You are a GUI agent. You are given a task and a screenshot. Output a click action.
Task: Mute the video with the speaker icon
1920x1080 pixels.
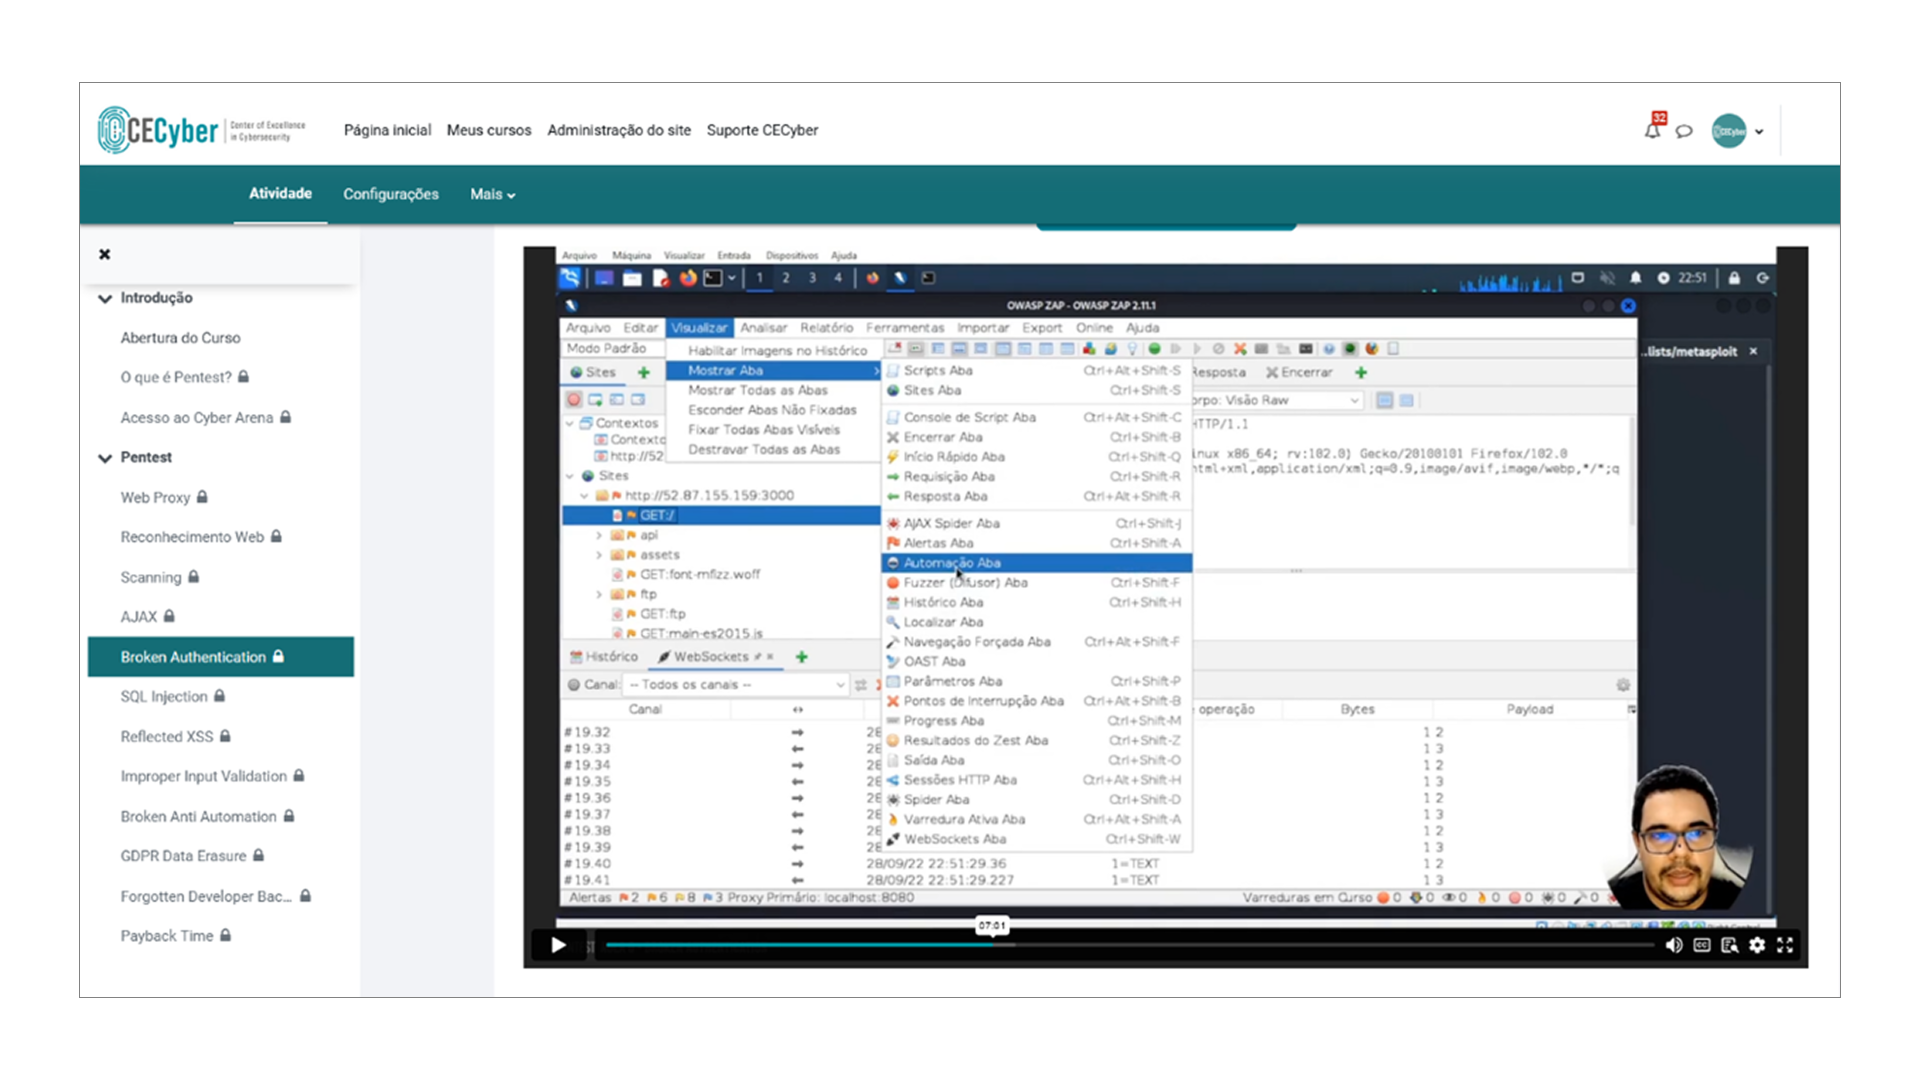click(1673, 945)
